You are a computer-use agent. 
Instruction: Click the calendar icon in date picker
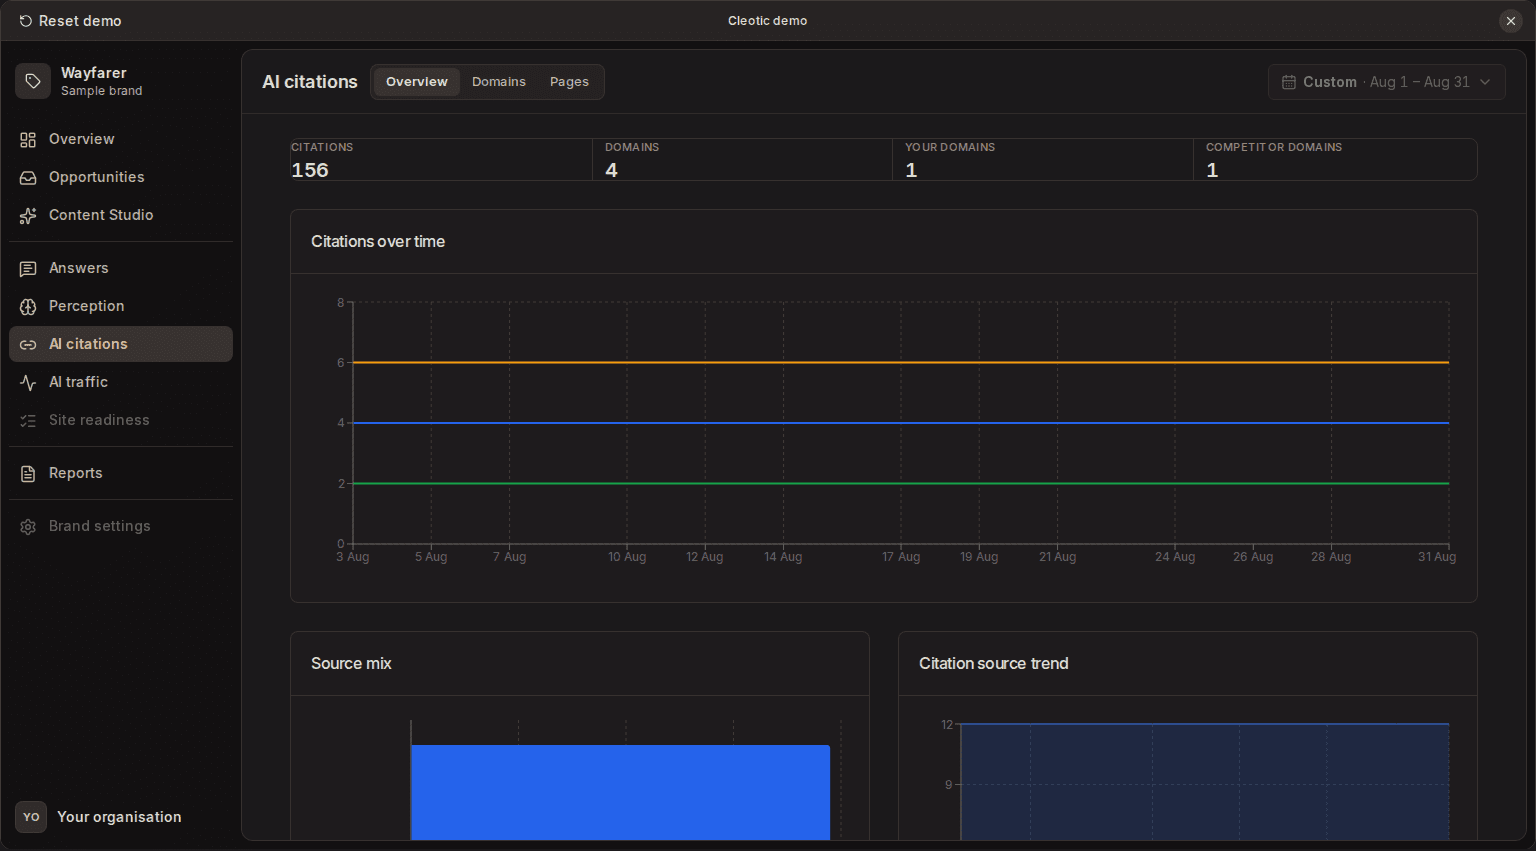[1289, 82]
